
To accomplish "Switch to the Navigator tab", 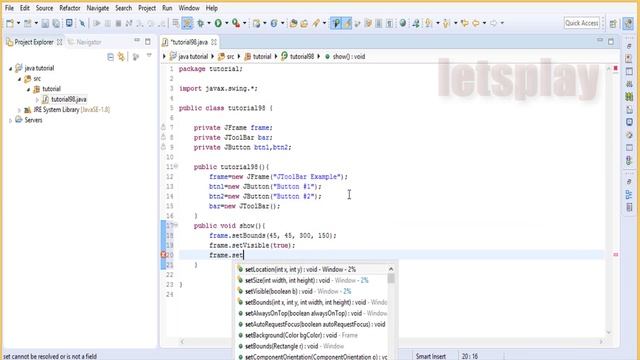I will [84, 42].
